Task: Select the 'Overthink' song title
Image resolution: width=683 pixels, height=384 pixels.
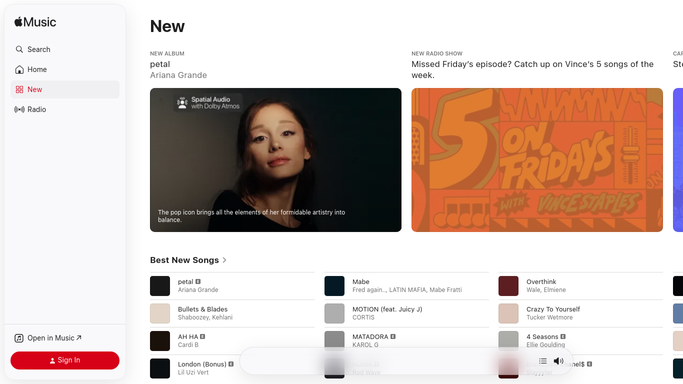Action: [x=541, y=282]
